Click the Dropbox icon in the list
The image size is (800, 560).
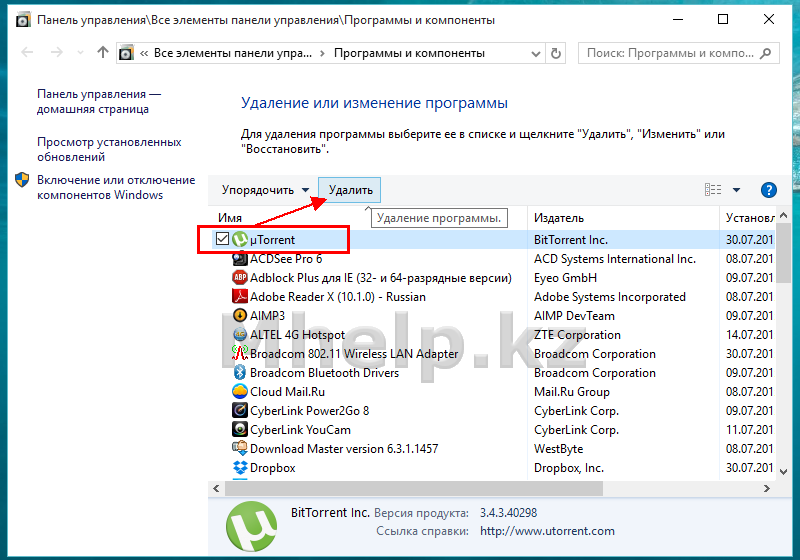pos(240,468)
